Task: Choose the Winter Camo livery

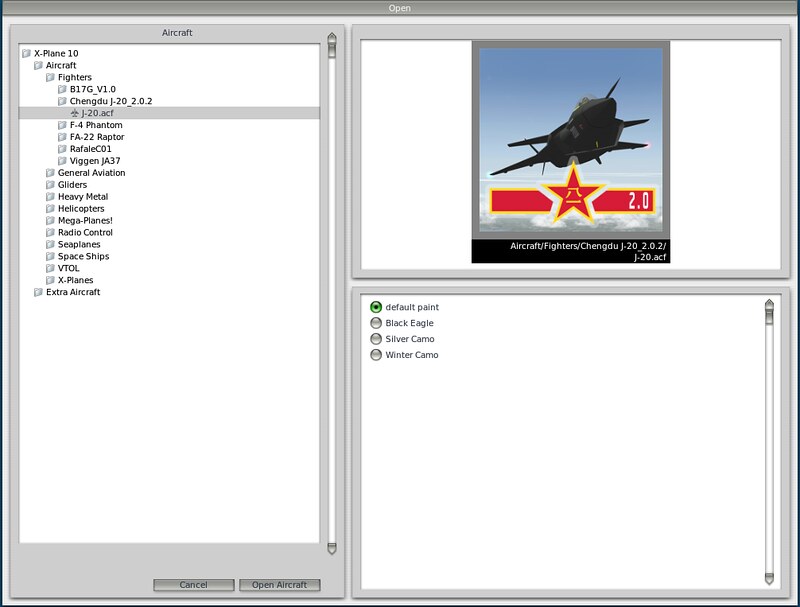Action: pos(376,355)
